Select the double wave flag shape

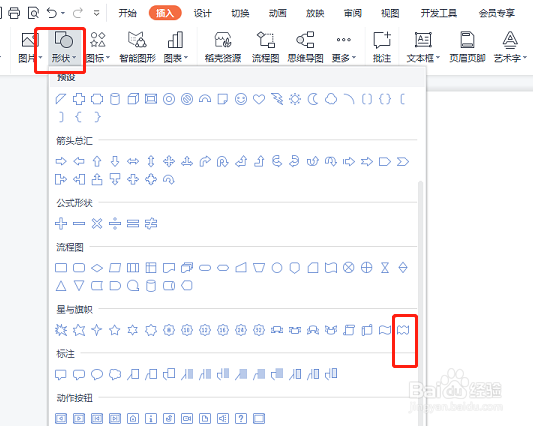click(x=403, y=330)
